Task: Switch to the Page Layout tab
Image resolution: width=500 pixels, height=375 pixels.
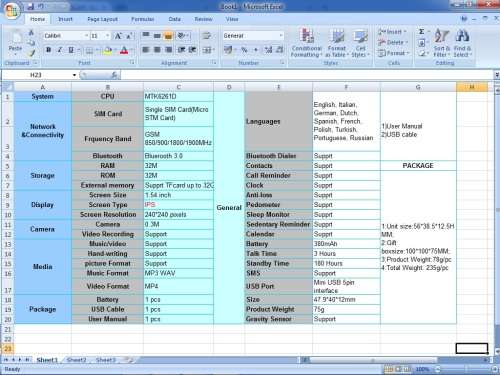Action: pyautogui.click(x=102, y=19)
